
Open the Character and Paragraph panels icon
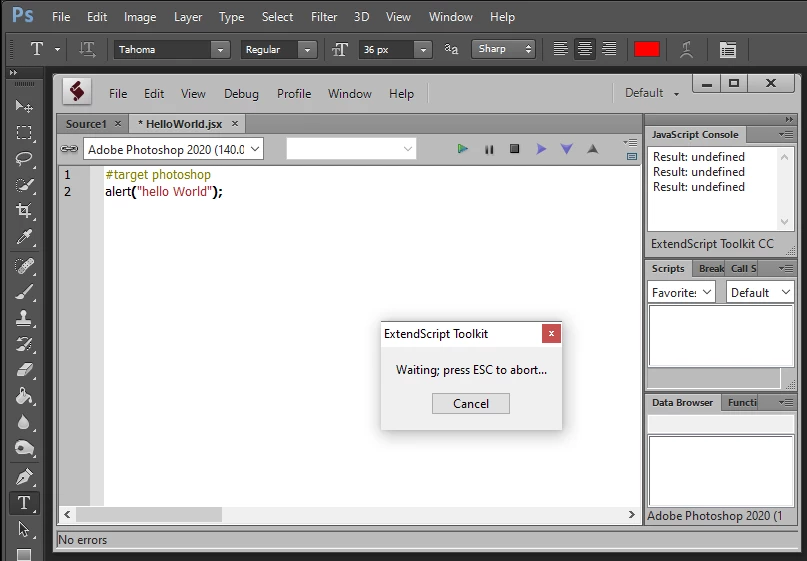727,49
